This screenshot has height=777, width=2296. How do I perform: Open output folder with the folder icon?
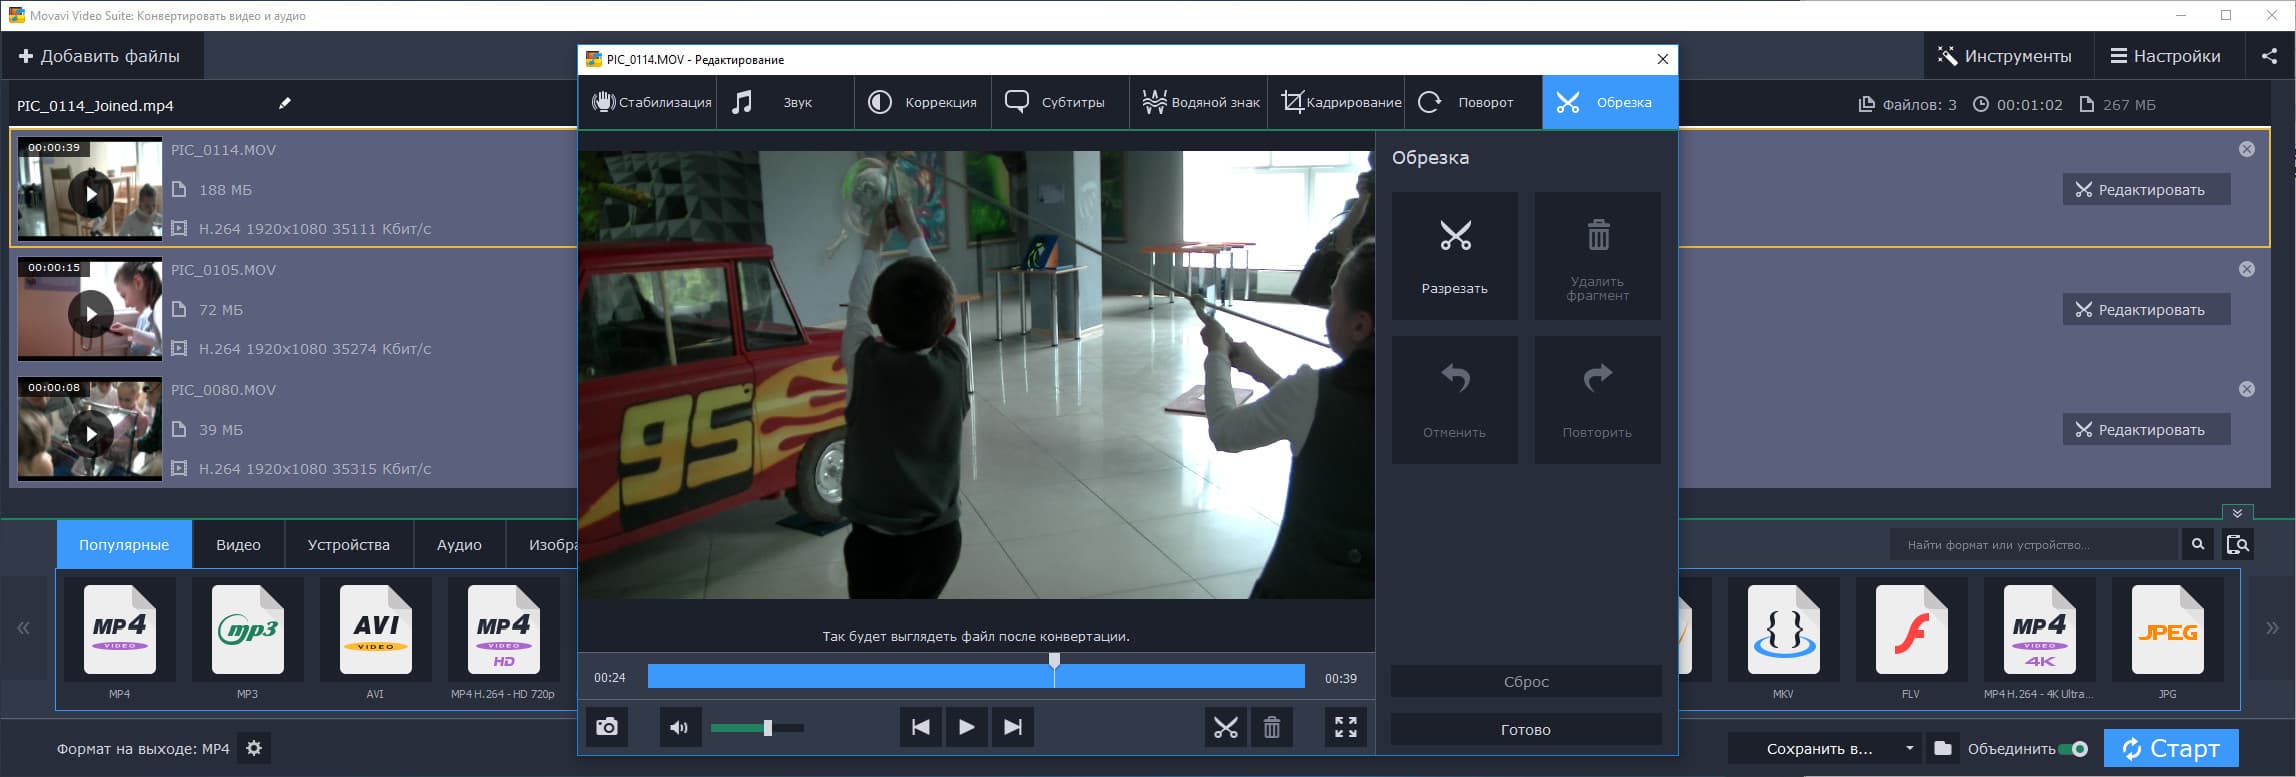tap(1942, 748)
